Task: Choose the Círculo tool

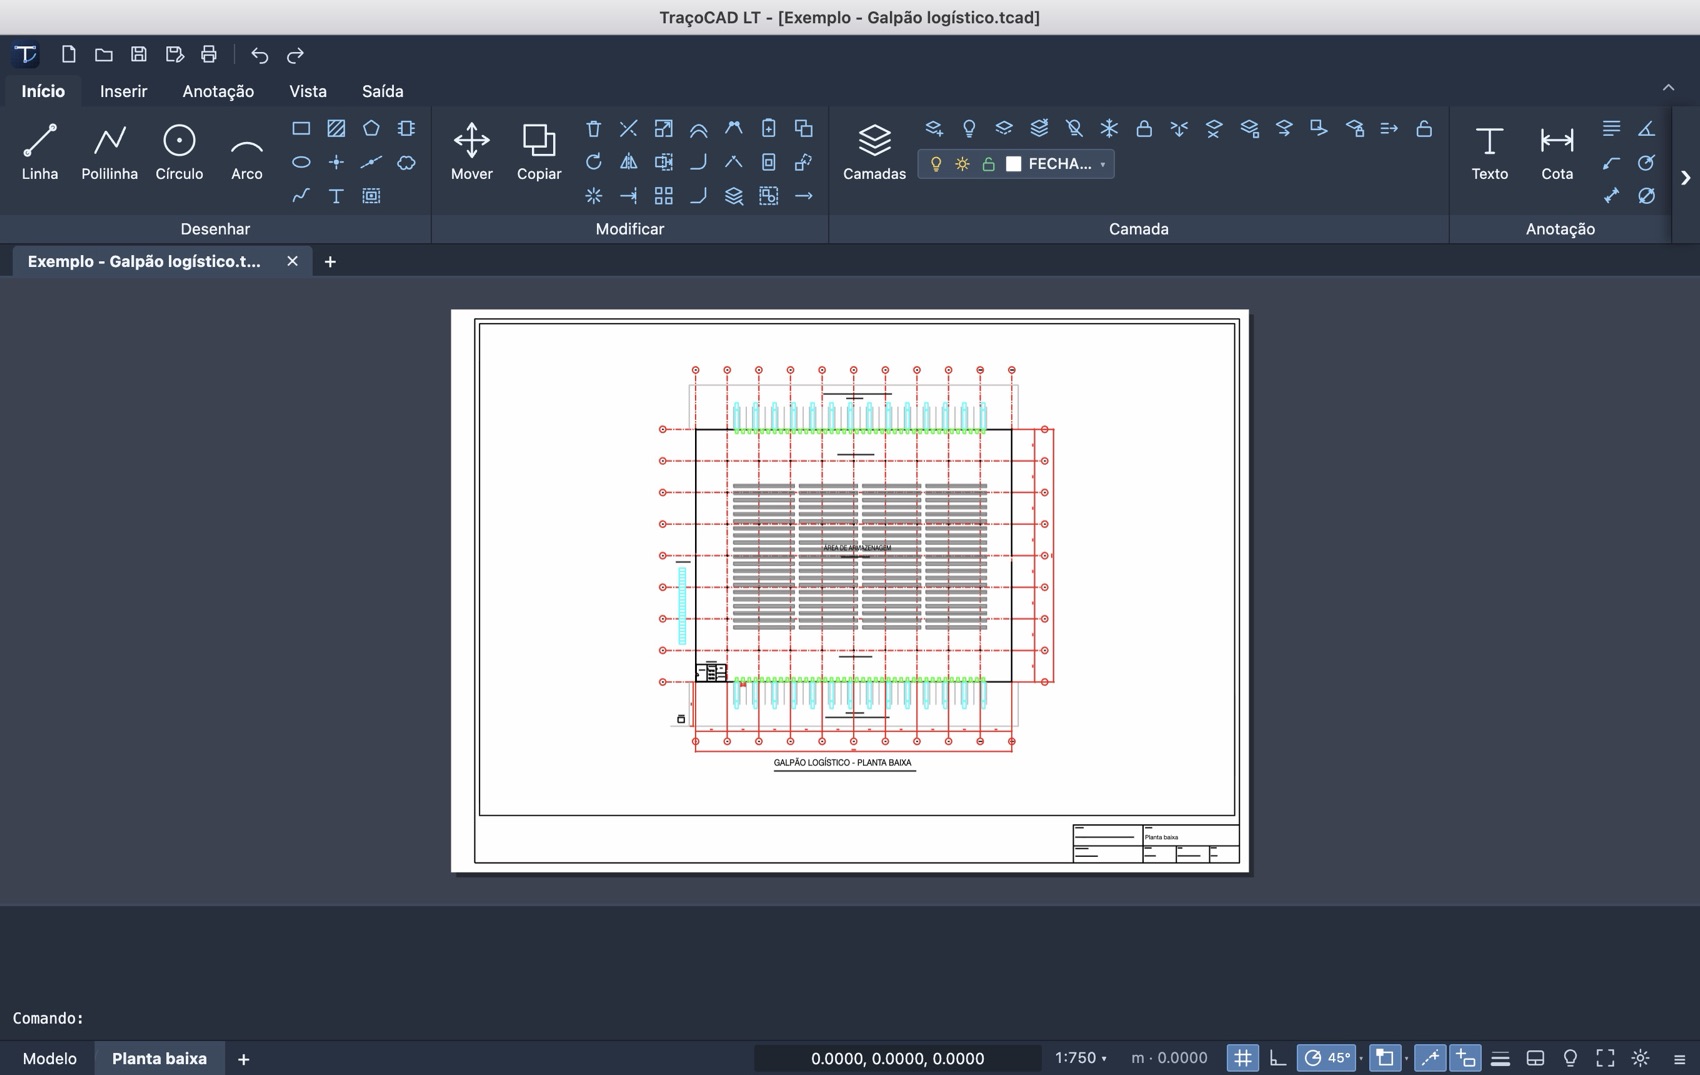Action: (179, 152)
